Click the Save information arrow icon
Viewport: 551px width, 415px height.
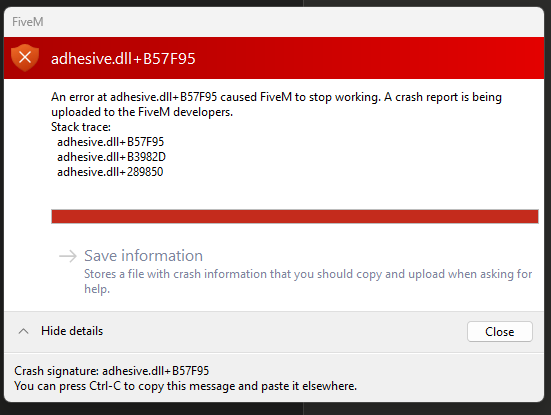pos(68,256)
